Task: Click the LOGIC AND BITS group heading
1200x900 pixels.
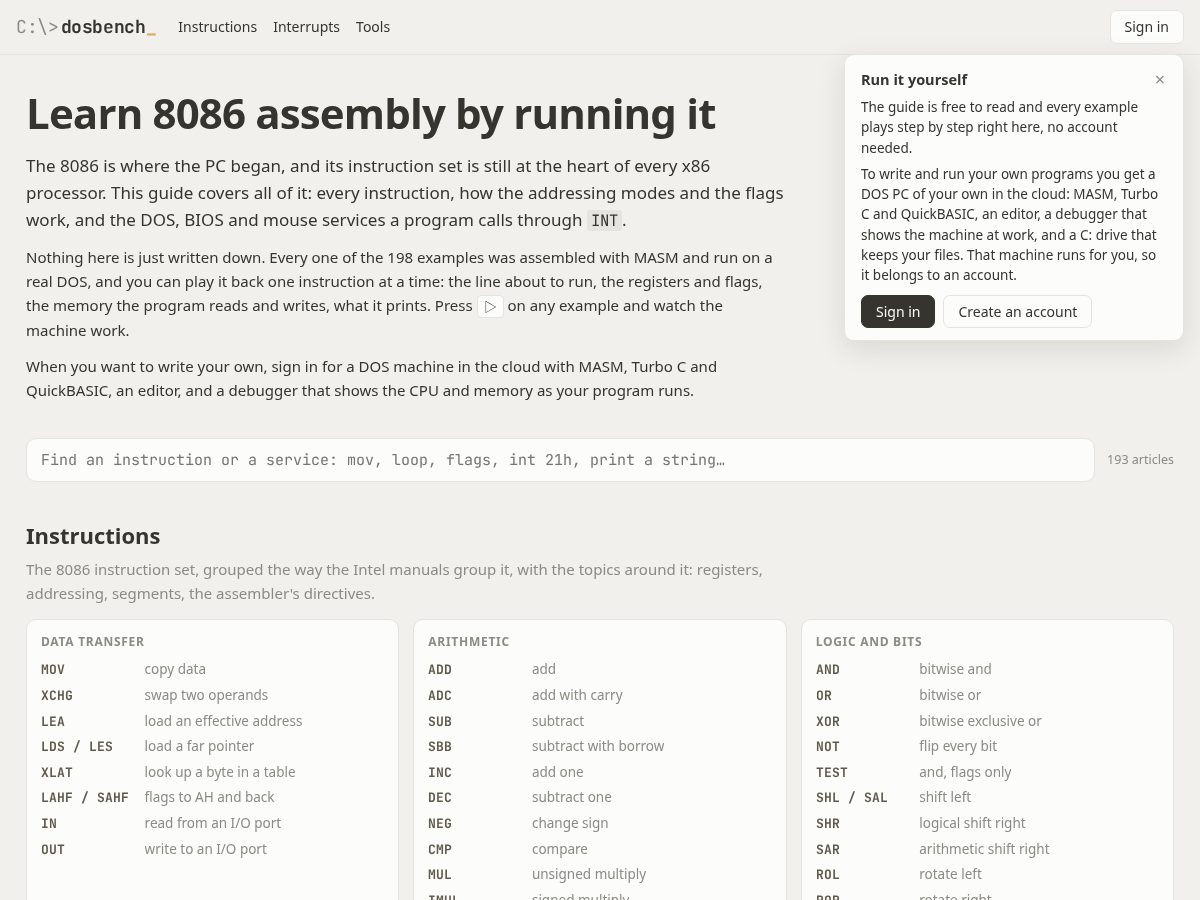Action: (869, 642)
